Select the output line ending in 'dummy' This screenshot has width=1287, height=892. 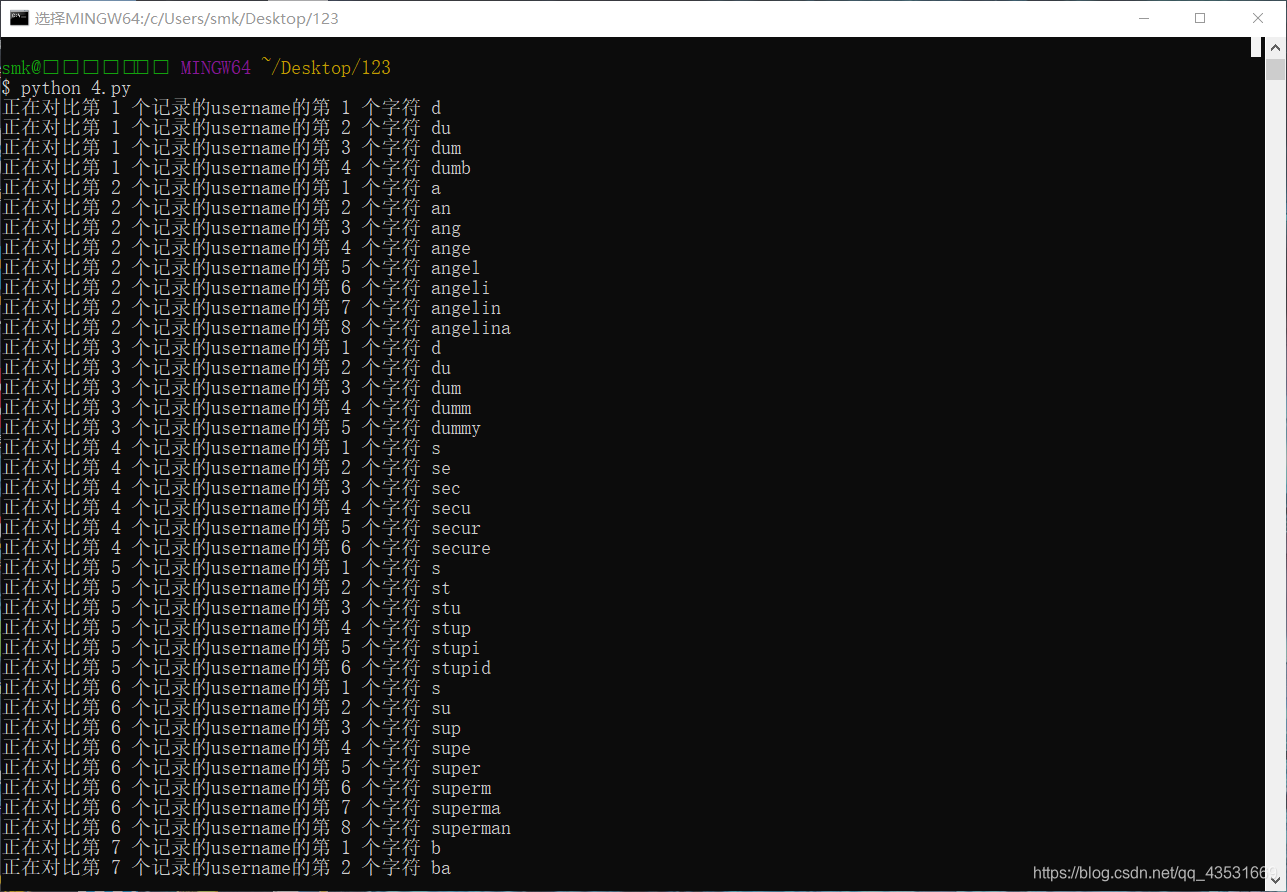(x=241, y=428)
